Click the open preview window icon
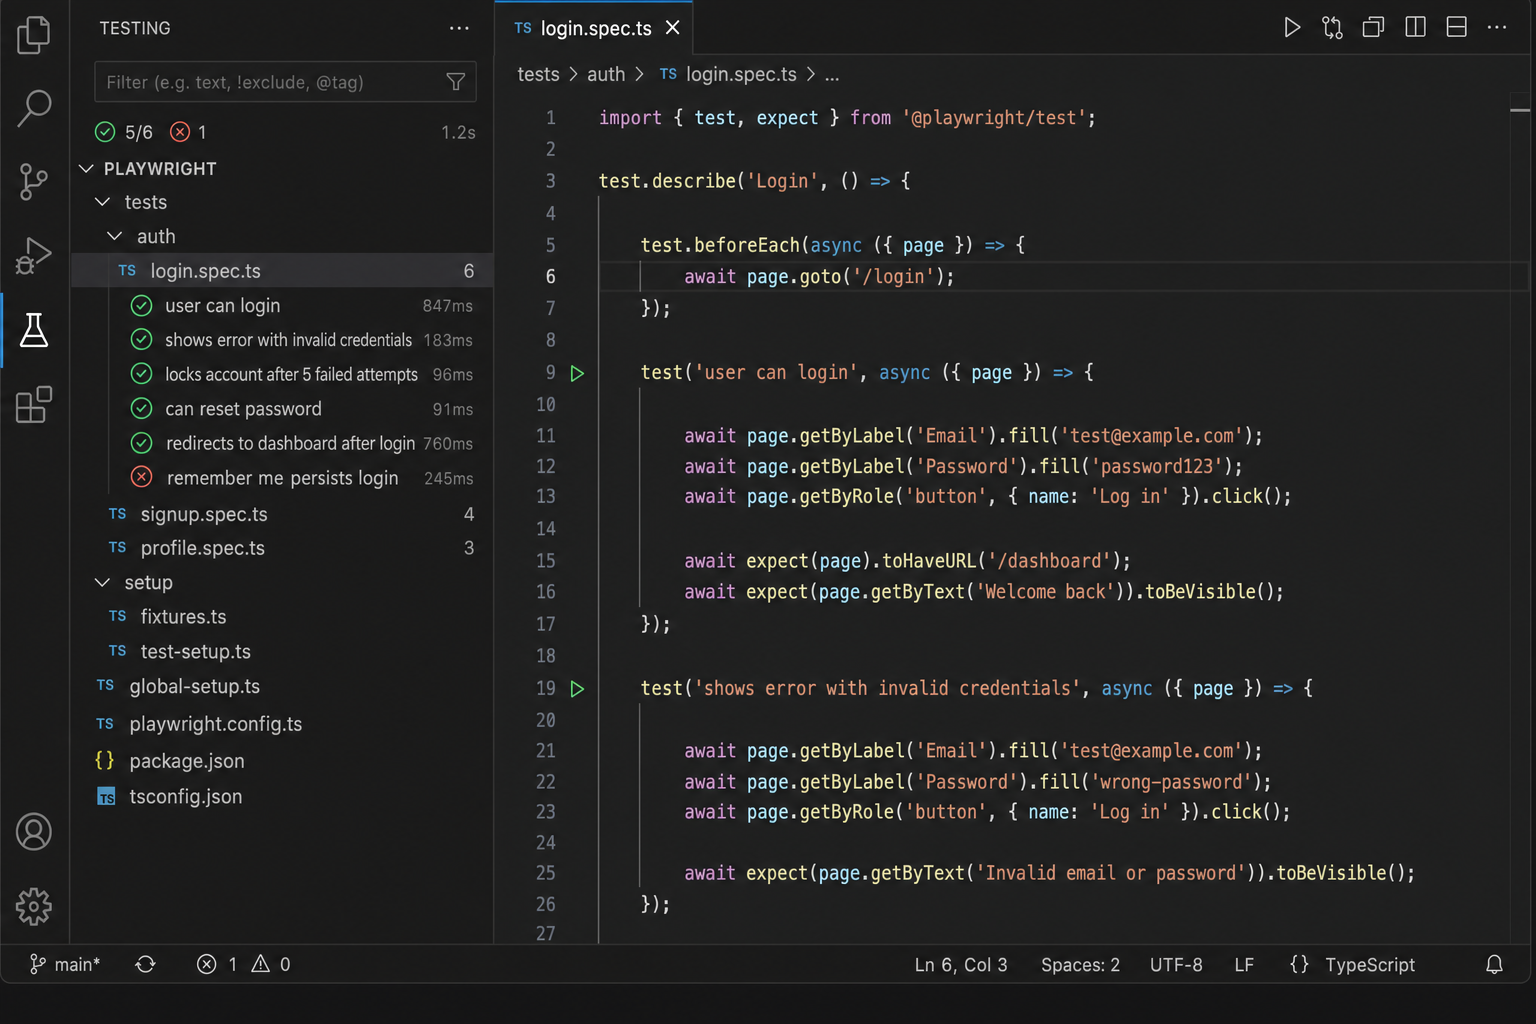 click(x=1374, y=27)
